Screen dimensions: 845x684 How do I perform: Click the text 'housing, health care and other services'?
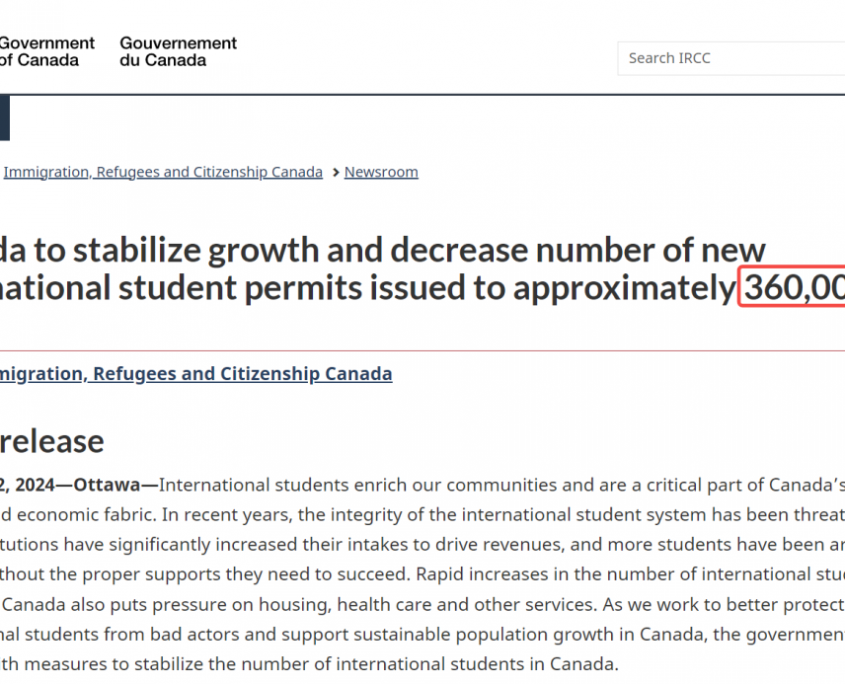[426, 605]
